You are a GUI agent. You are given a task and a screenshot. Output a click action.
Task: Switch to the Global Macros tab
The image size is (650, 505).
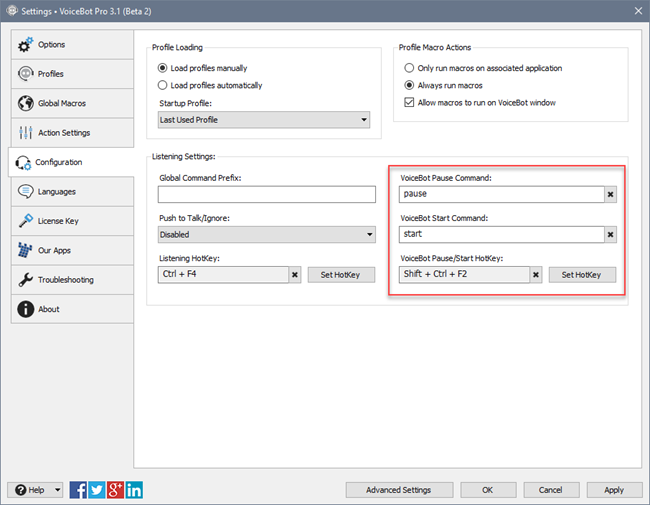tap(72, 103)
